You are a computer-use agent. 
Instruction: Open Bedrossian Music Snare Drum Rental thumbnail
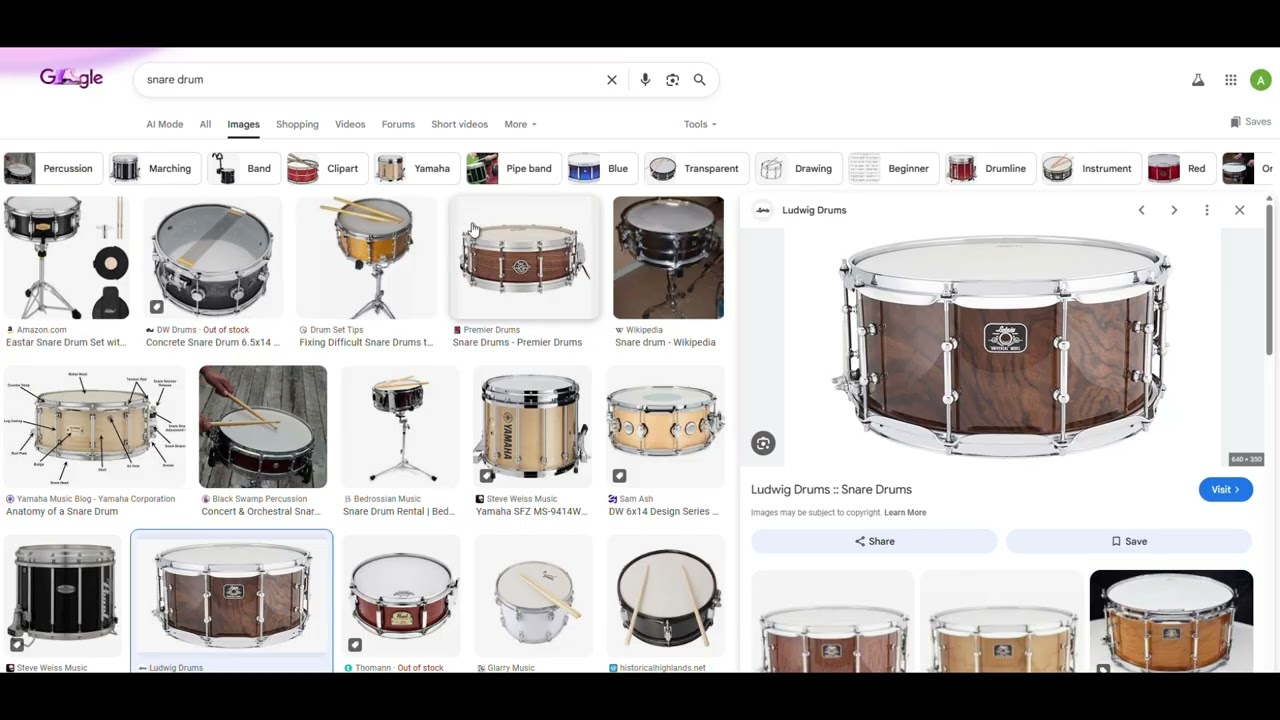coord(401,427)
